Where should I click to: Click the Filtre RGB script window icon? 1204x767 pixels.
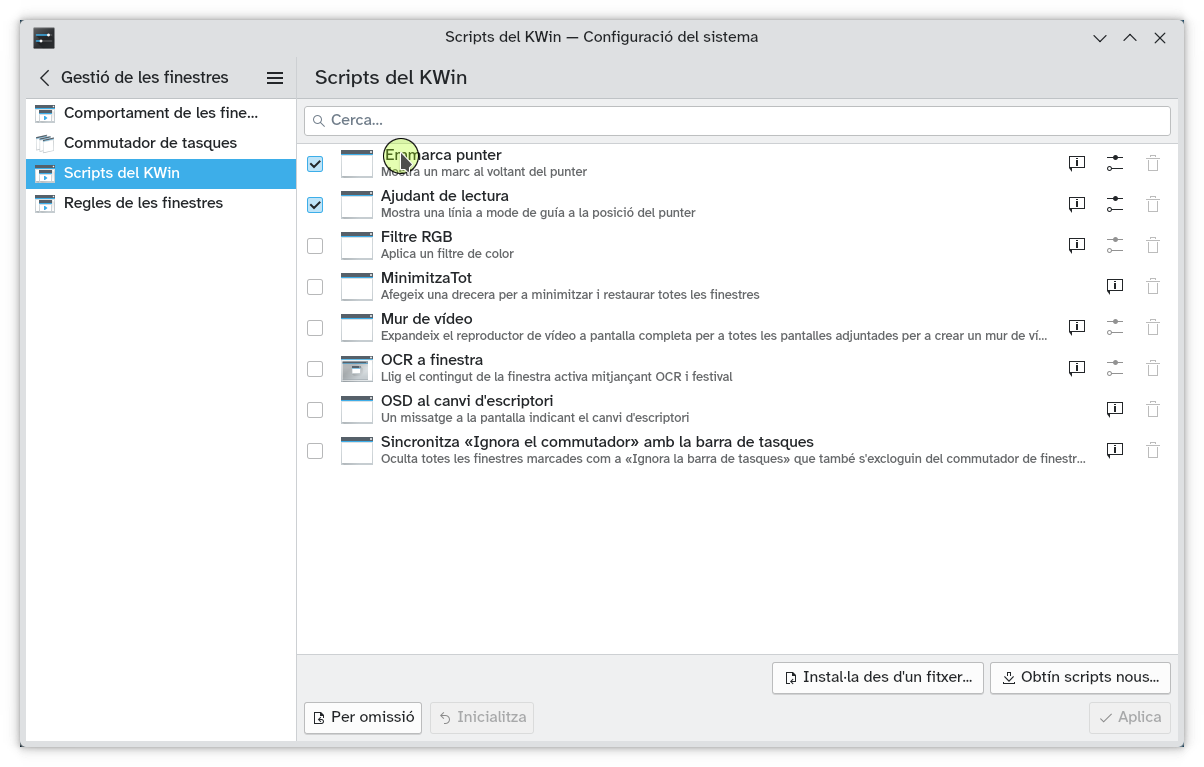click(x=357, y=245)
